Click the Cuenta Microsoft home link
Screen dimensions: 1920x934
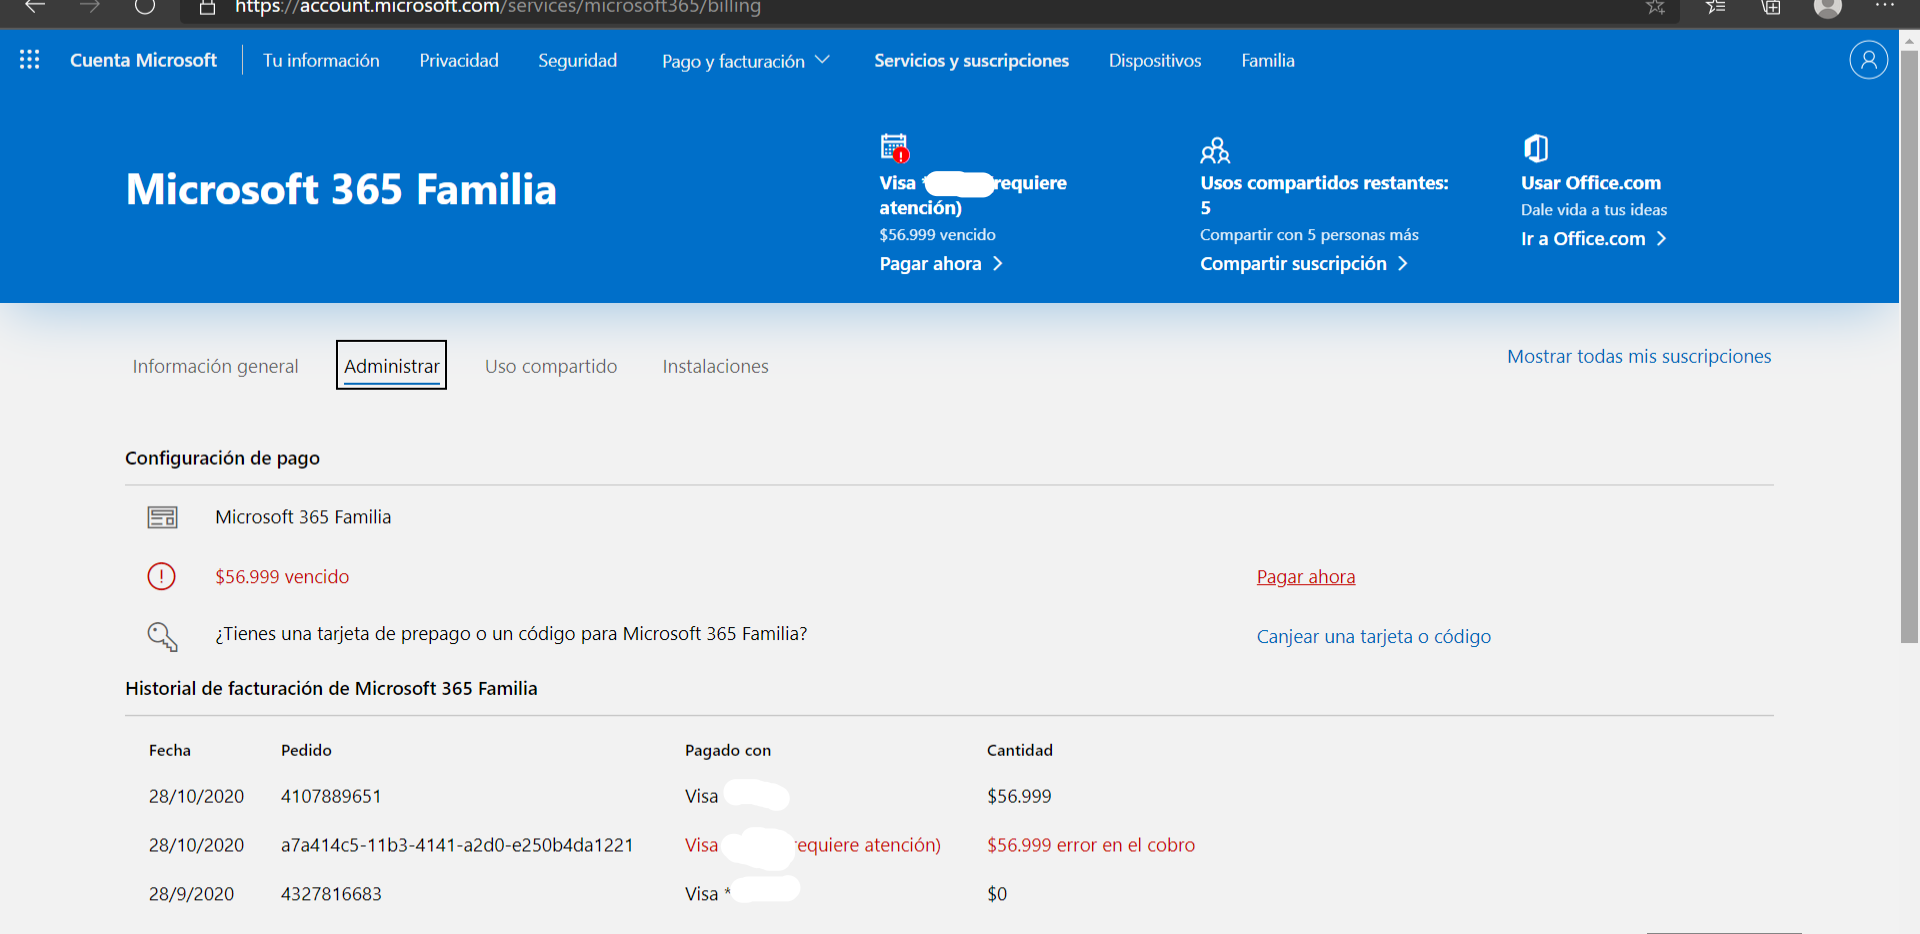(143, 61)
